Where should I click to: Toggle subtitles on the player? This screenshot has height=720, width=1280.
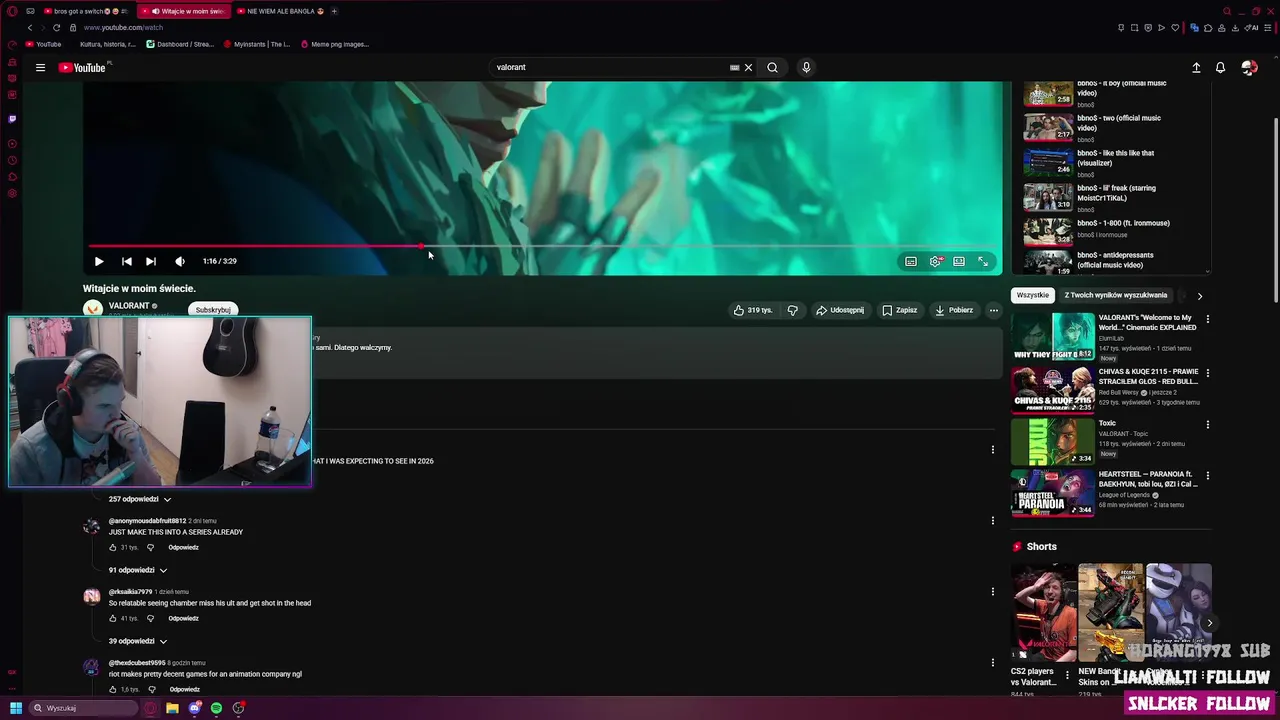pos(911,261)
